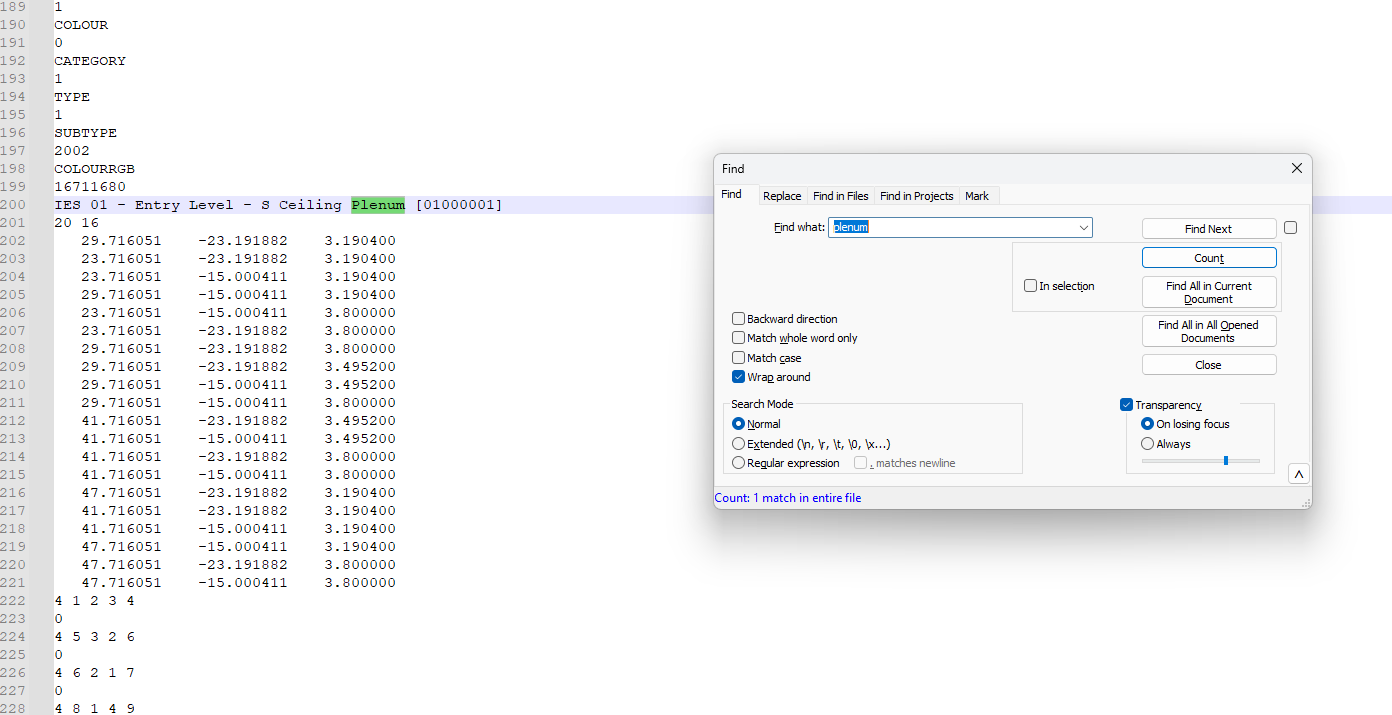Tick the checkbox beside Find Next
The height and width of the screenshot is (715, 1392).
(1290, 228)
